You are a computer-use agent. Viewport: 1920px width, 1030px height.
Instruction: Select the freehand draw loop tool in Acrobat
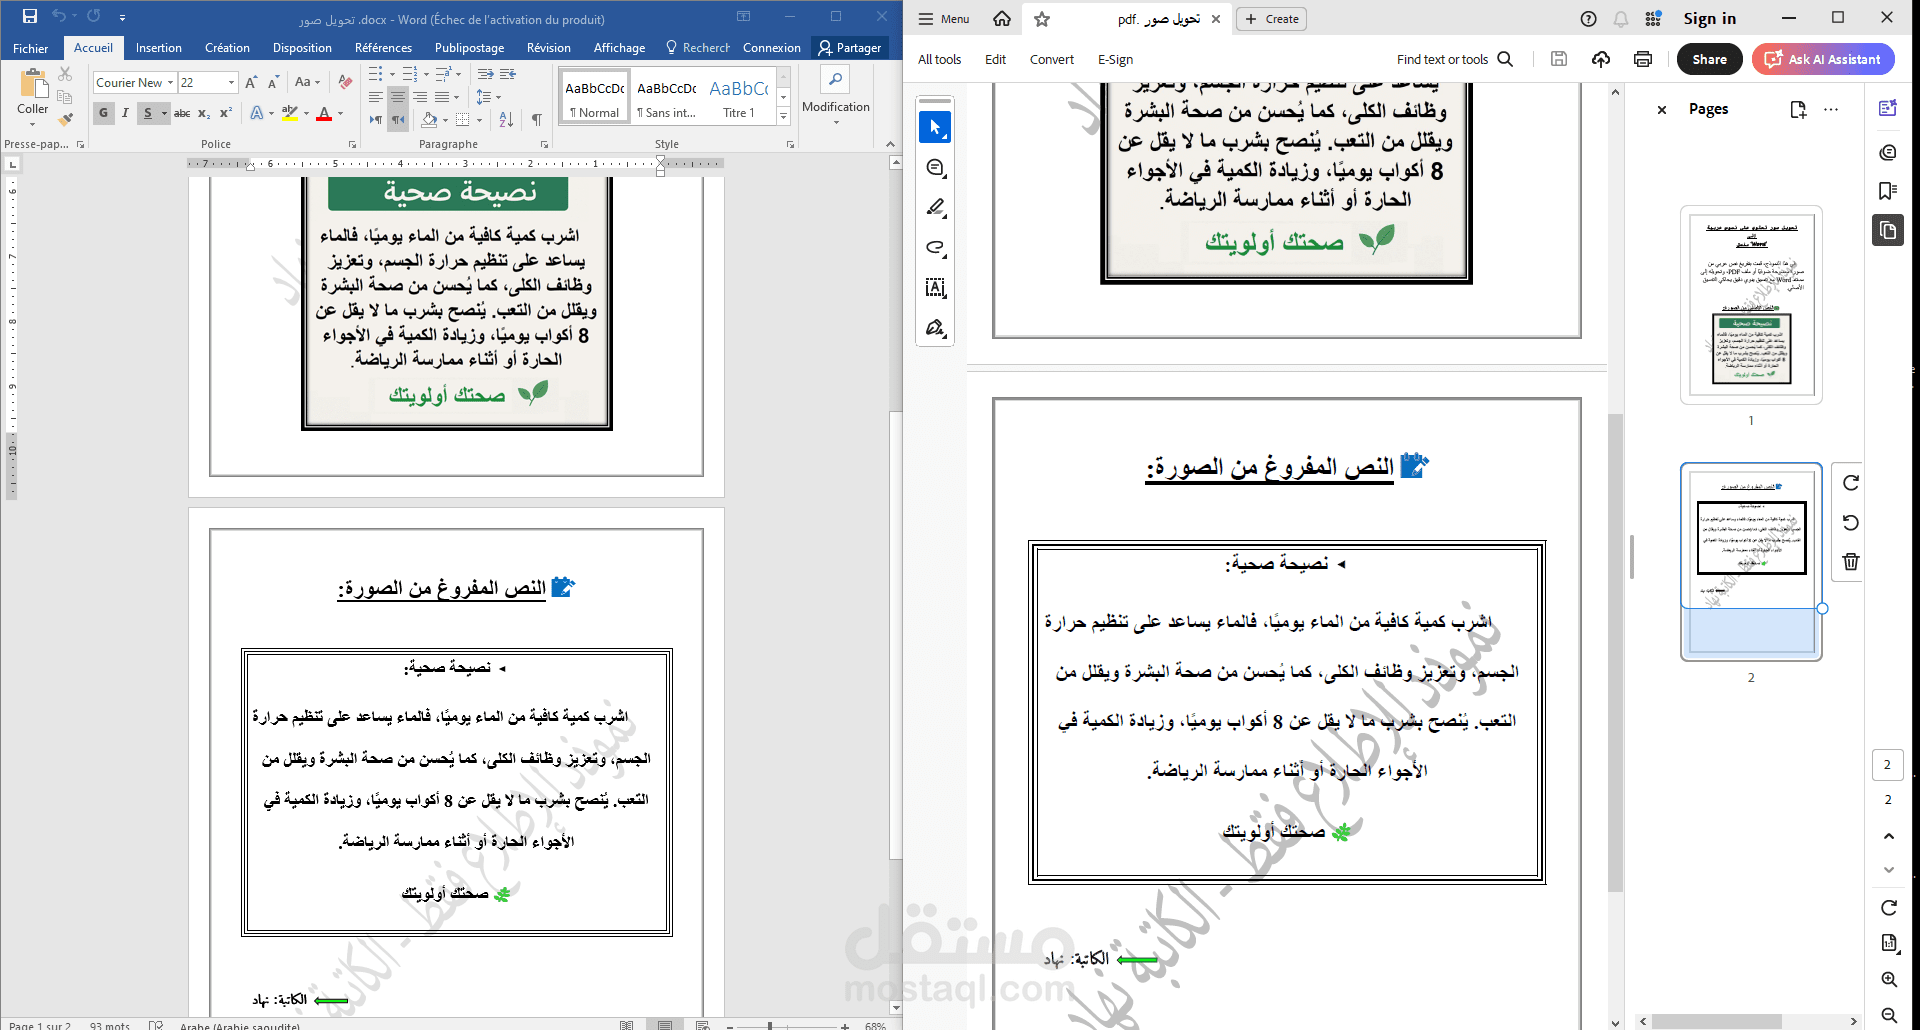click(x=935, y=248)
